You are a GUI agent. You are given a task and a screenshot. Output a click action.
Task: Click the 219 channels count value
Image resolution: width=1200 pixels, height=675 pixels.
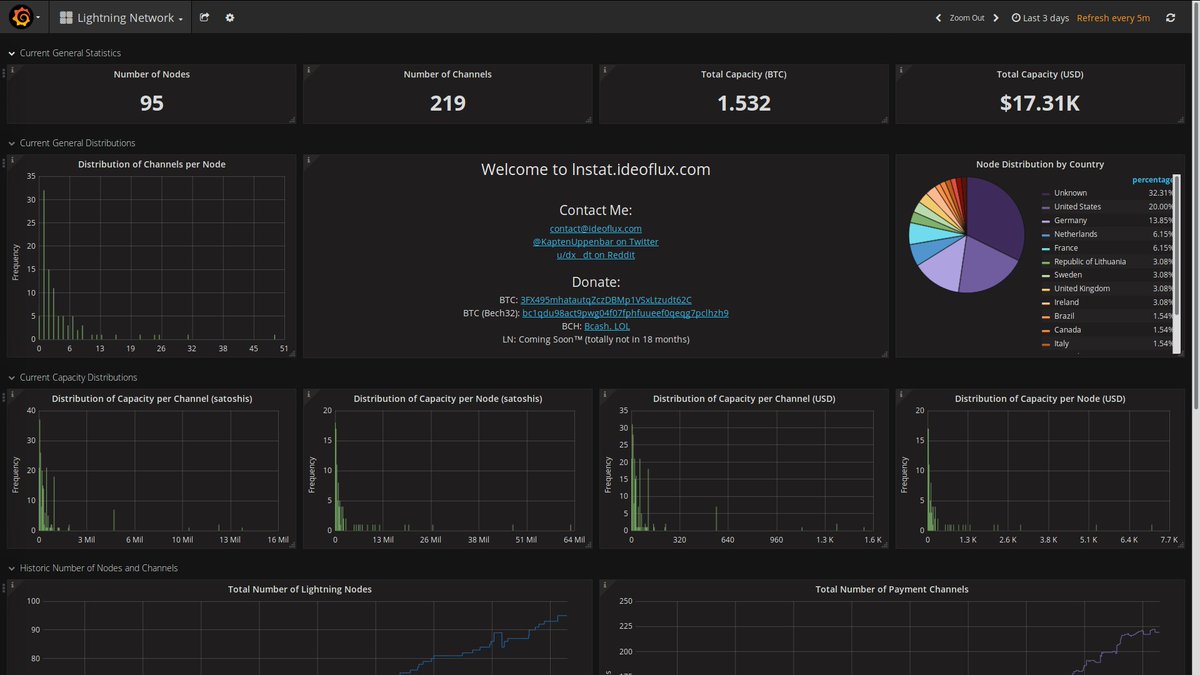click(448, 103)
